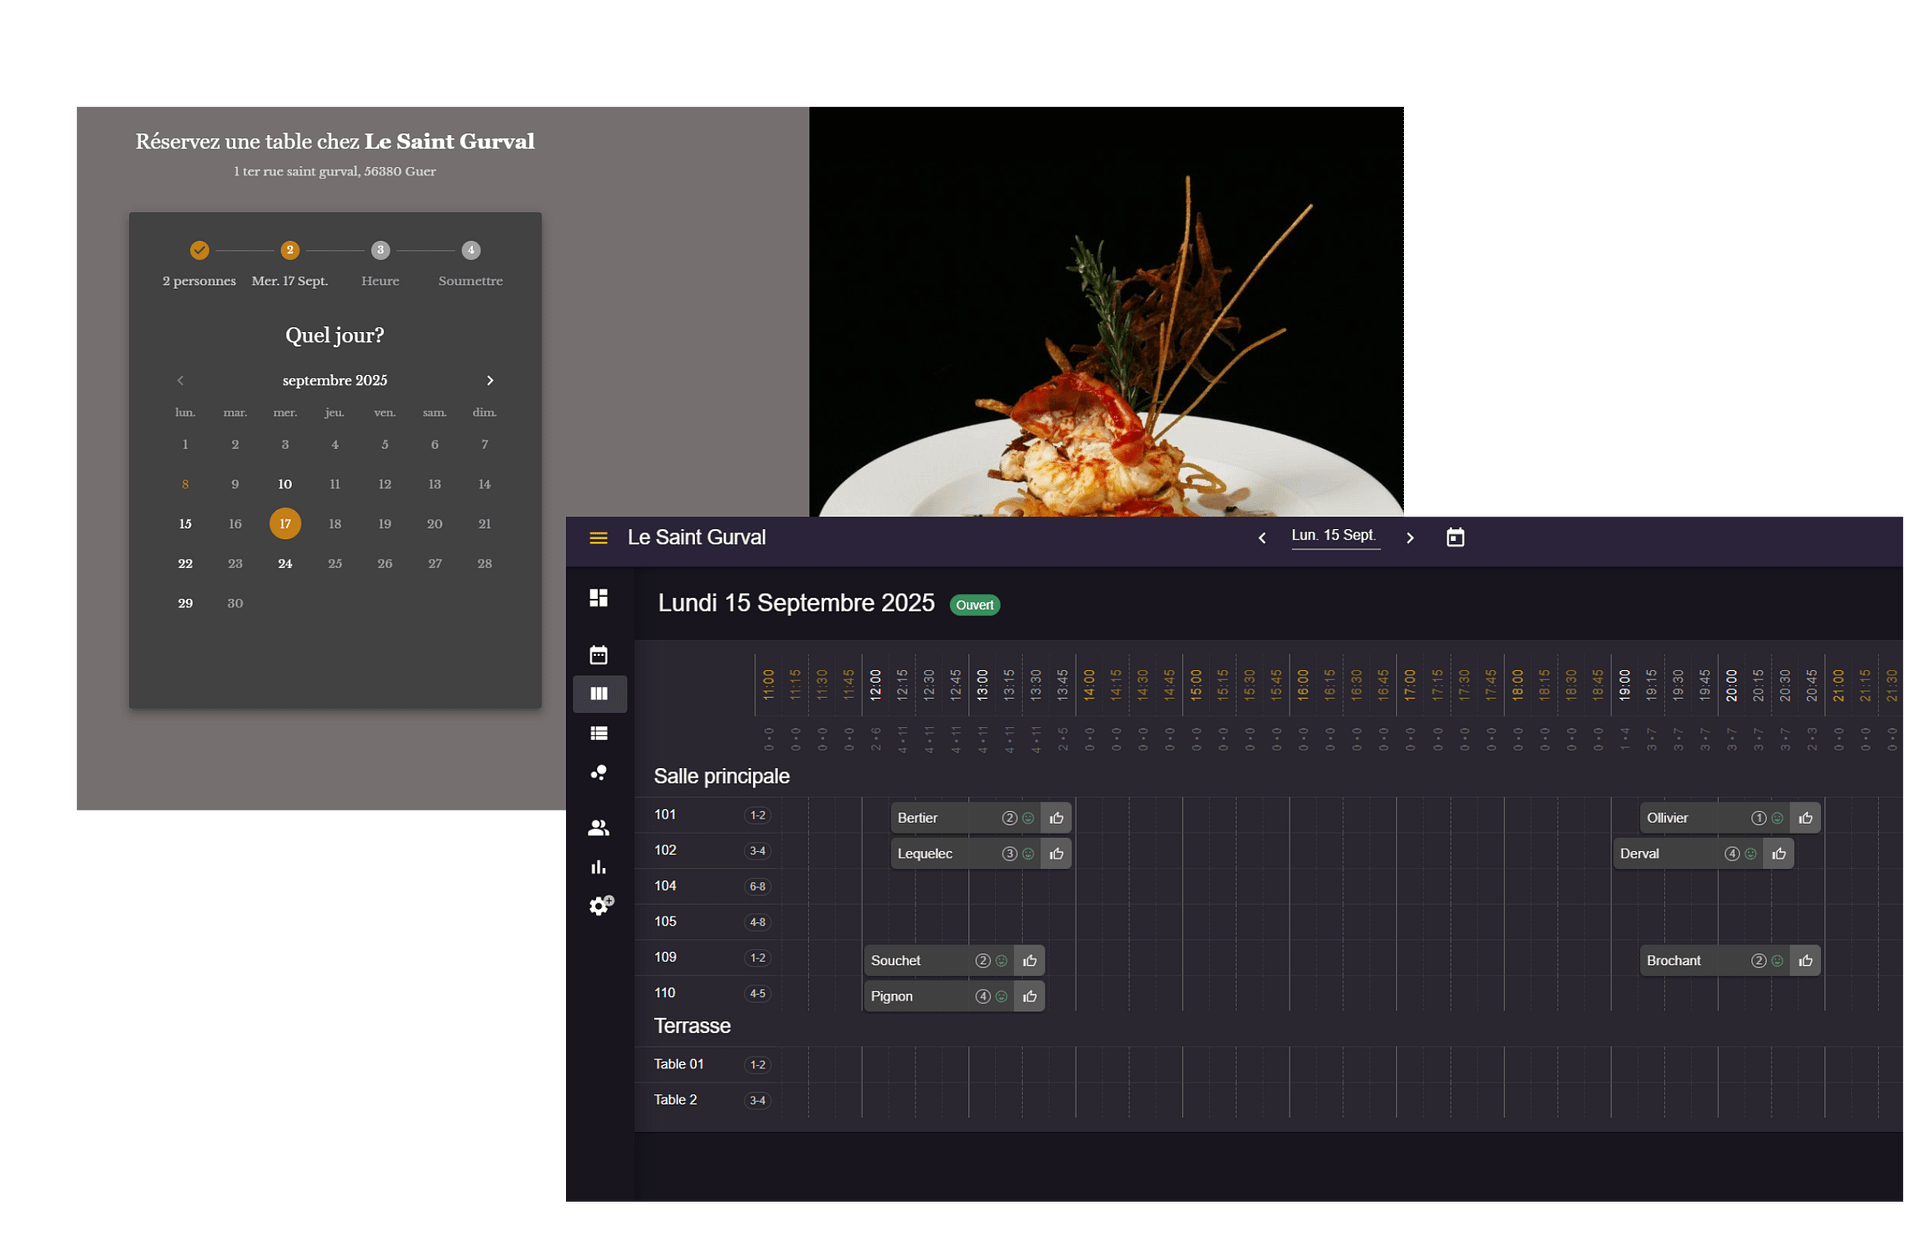Go to the previous day before Lun. 15 Sept.
Screen dimensions: 1920x1258
coord(1262,538)
